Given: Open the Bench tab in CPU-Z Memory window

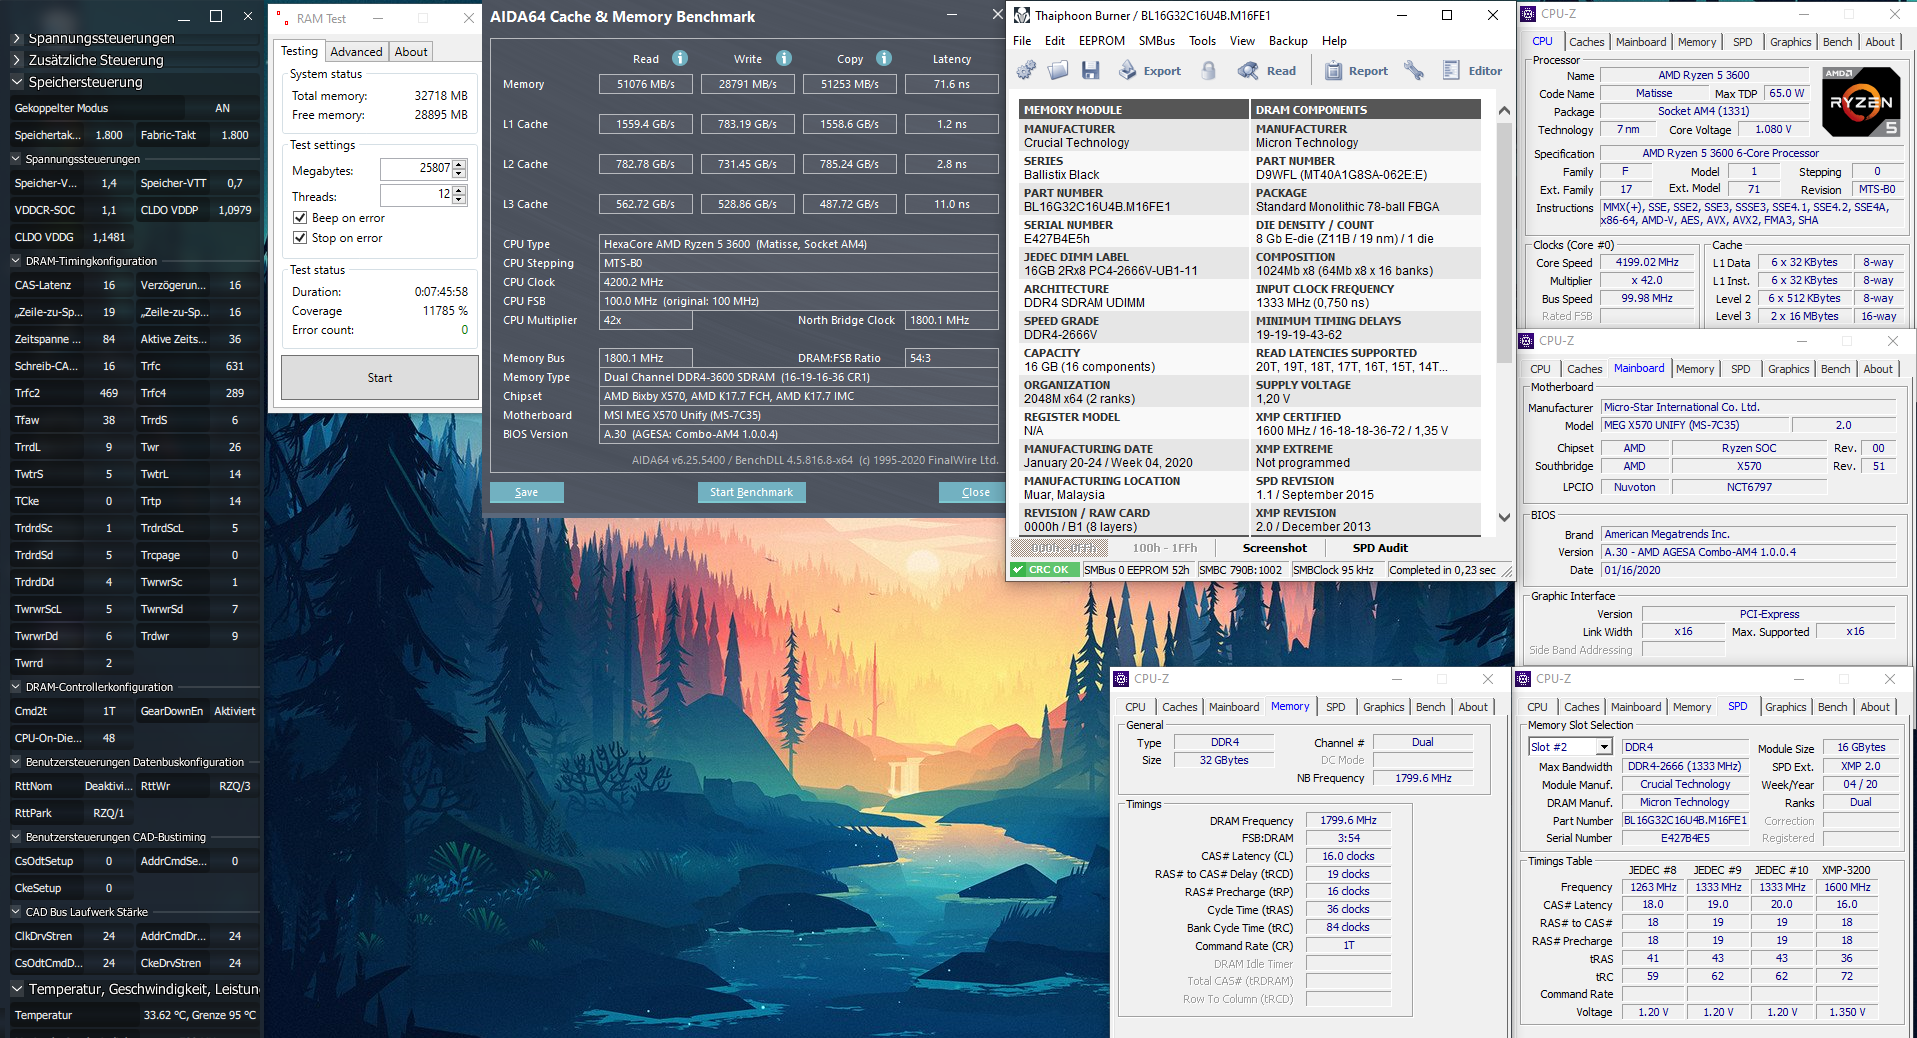Looking at the screenshot, I should [x=1430, y=707].
